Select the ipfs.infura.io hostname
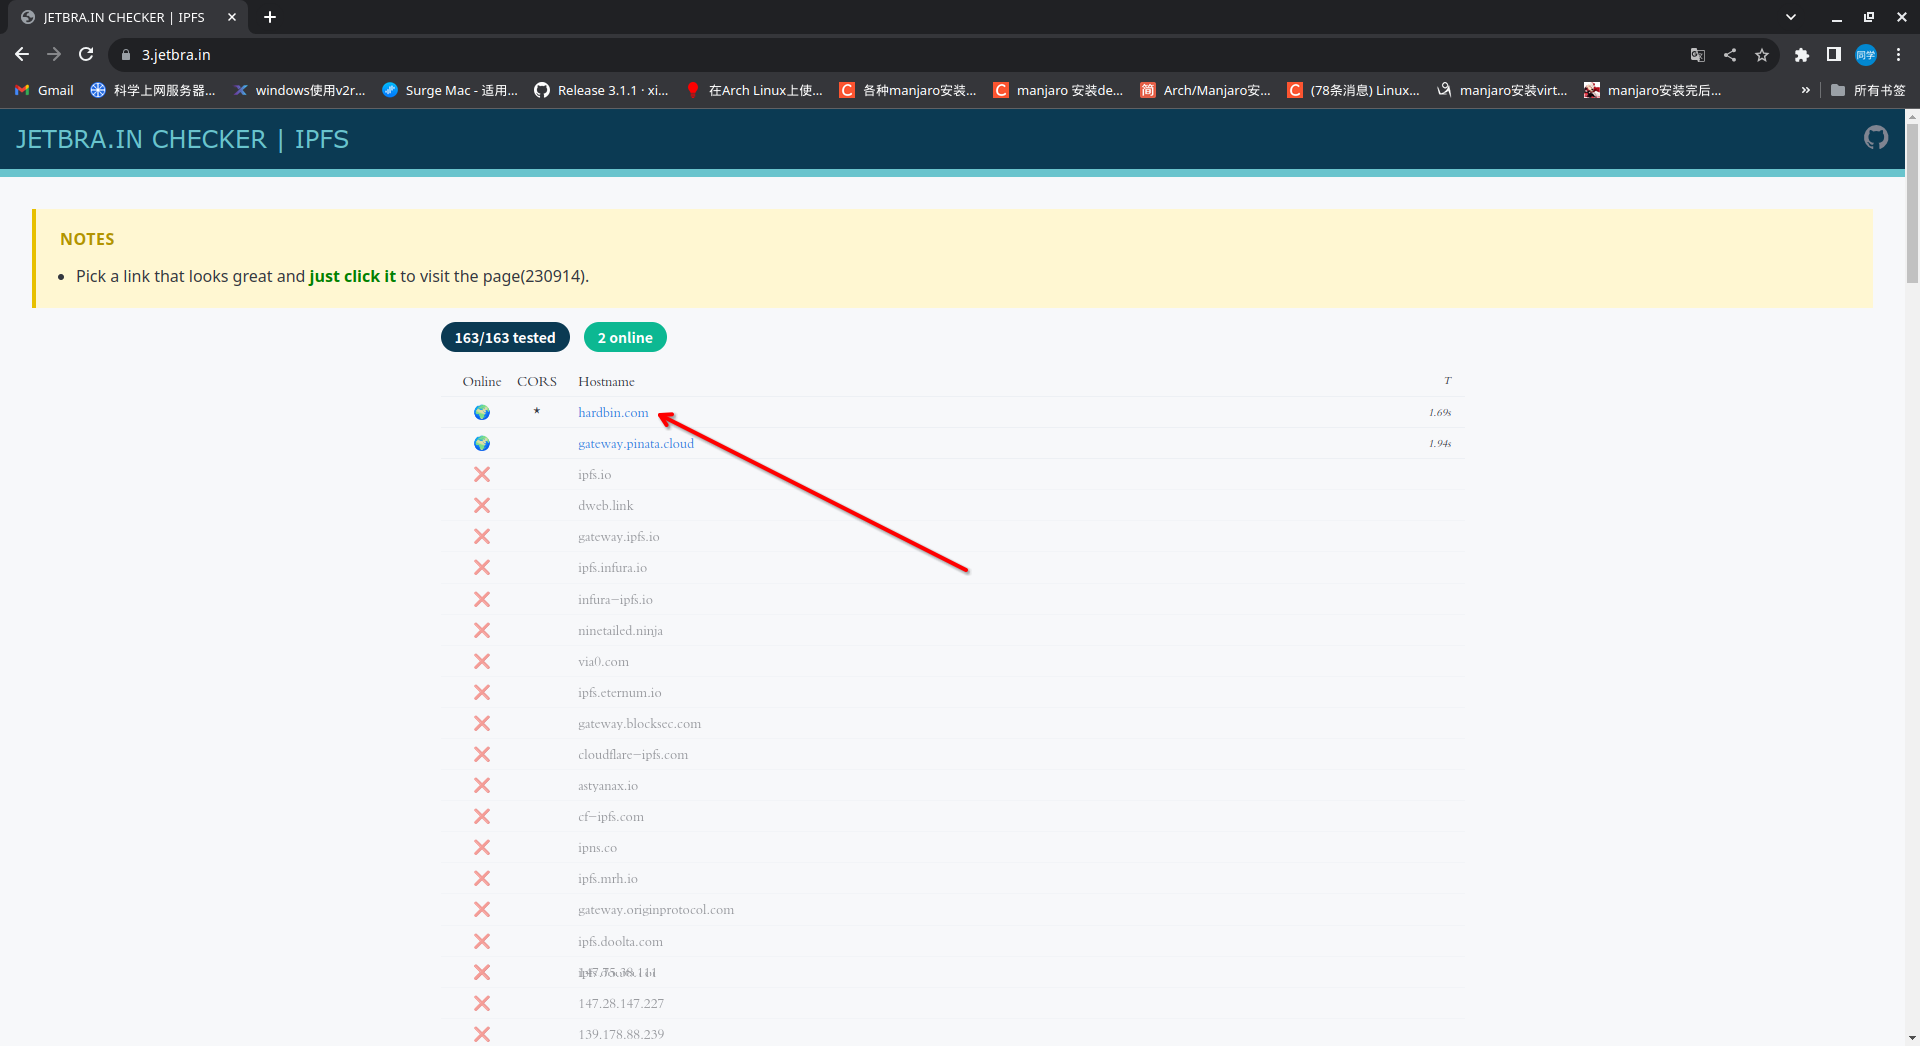This screenshot has width=1920, height=1046. pyautogui.click(x=612, y=567)
